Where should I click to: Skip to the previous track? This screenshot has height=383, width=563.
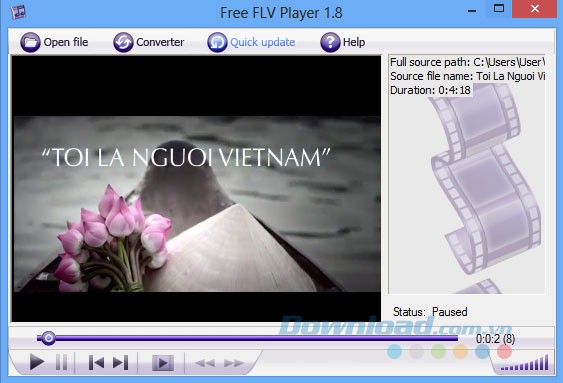point(96,363)
